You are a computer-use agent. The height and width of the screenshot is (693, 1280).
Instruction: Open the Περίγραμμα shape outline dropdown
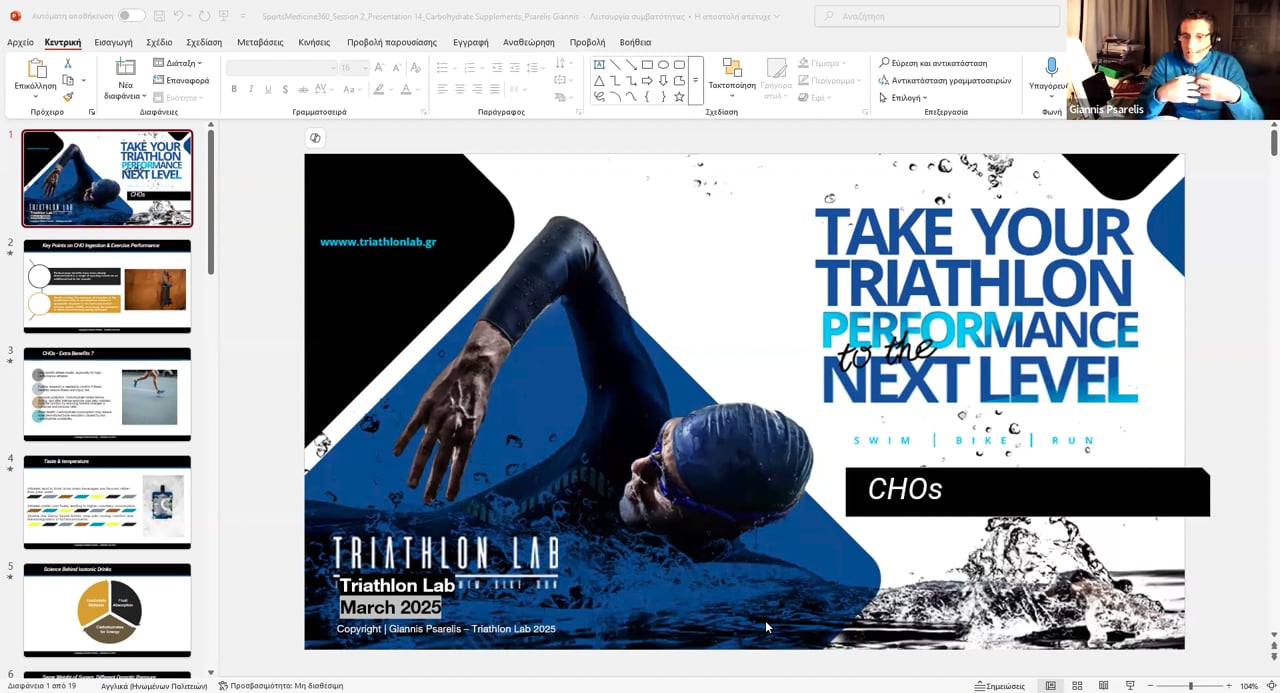[x=828, y=80]
